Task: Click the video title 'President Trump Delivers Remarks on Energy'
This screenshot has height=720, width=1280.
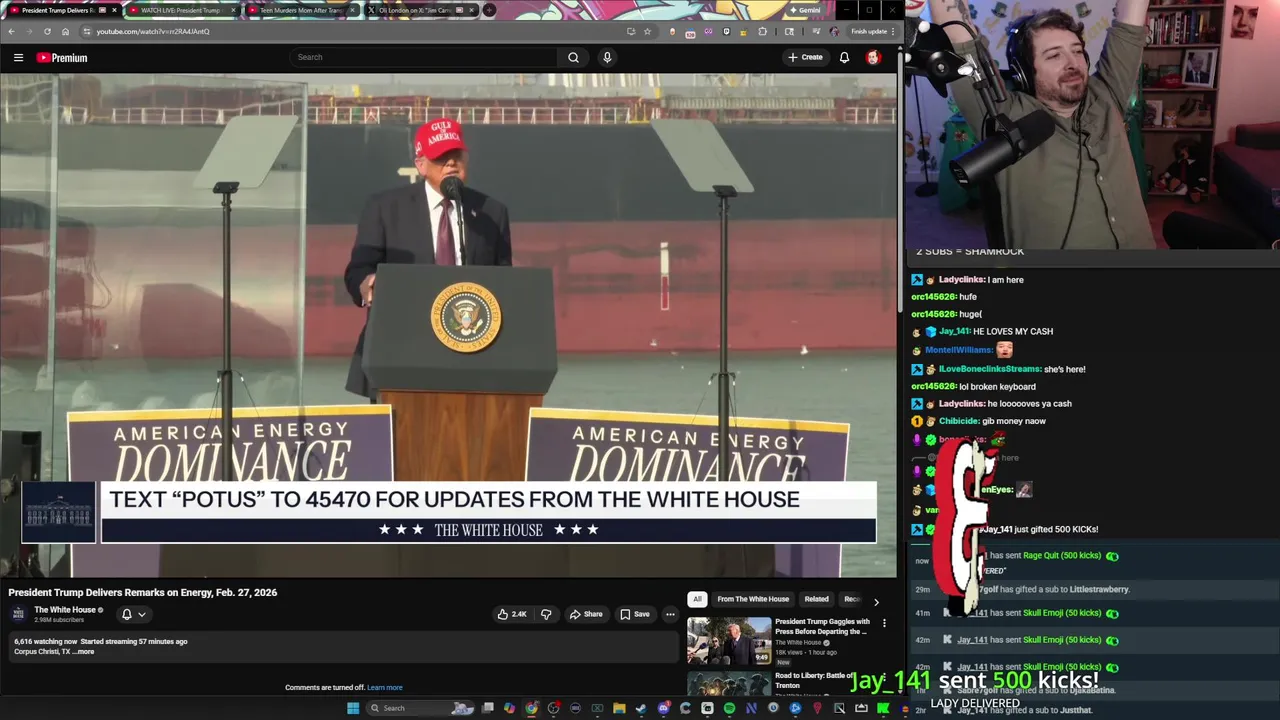Action: [x=143, y=592]
